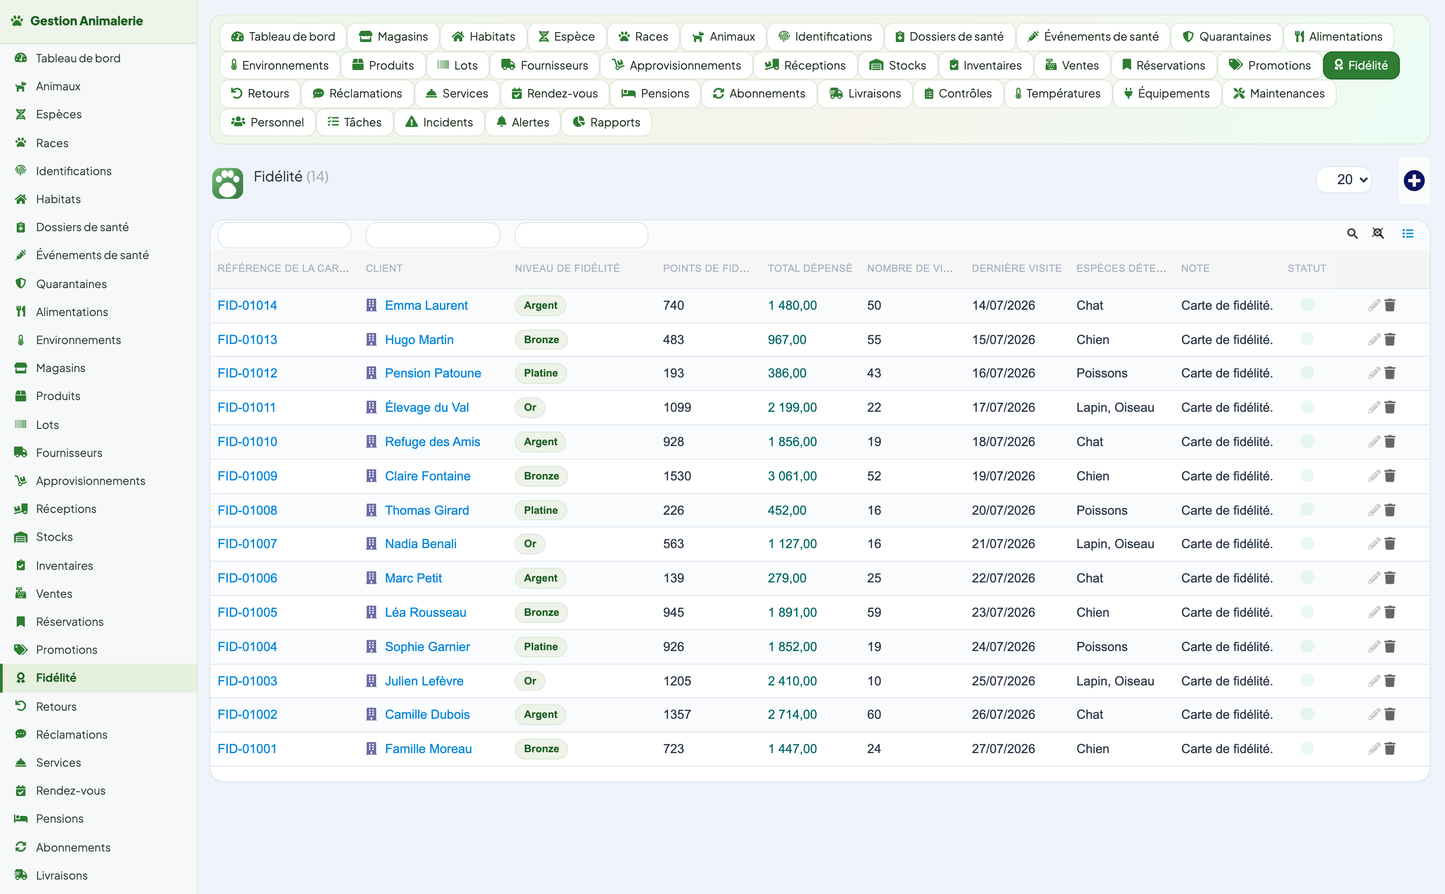Image resolution: width=1445 pixels, height=894 pixels.
Task: Click edit pencil for FID-01014 row
Action: coord(1374,306)
